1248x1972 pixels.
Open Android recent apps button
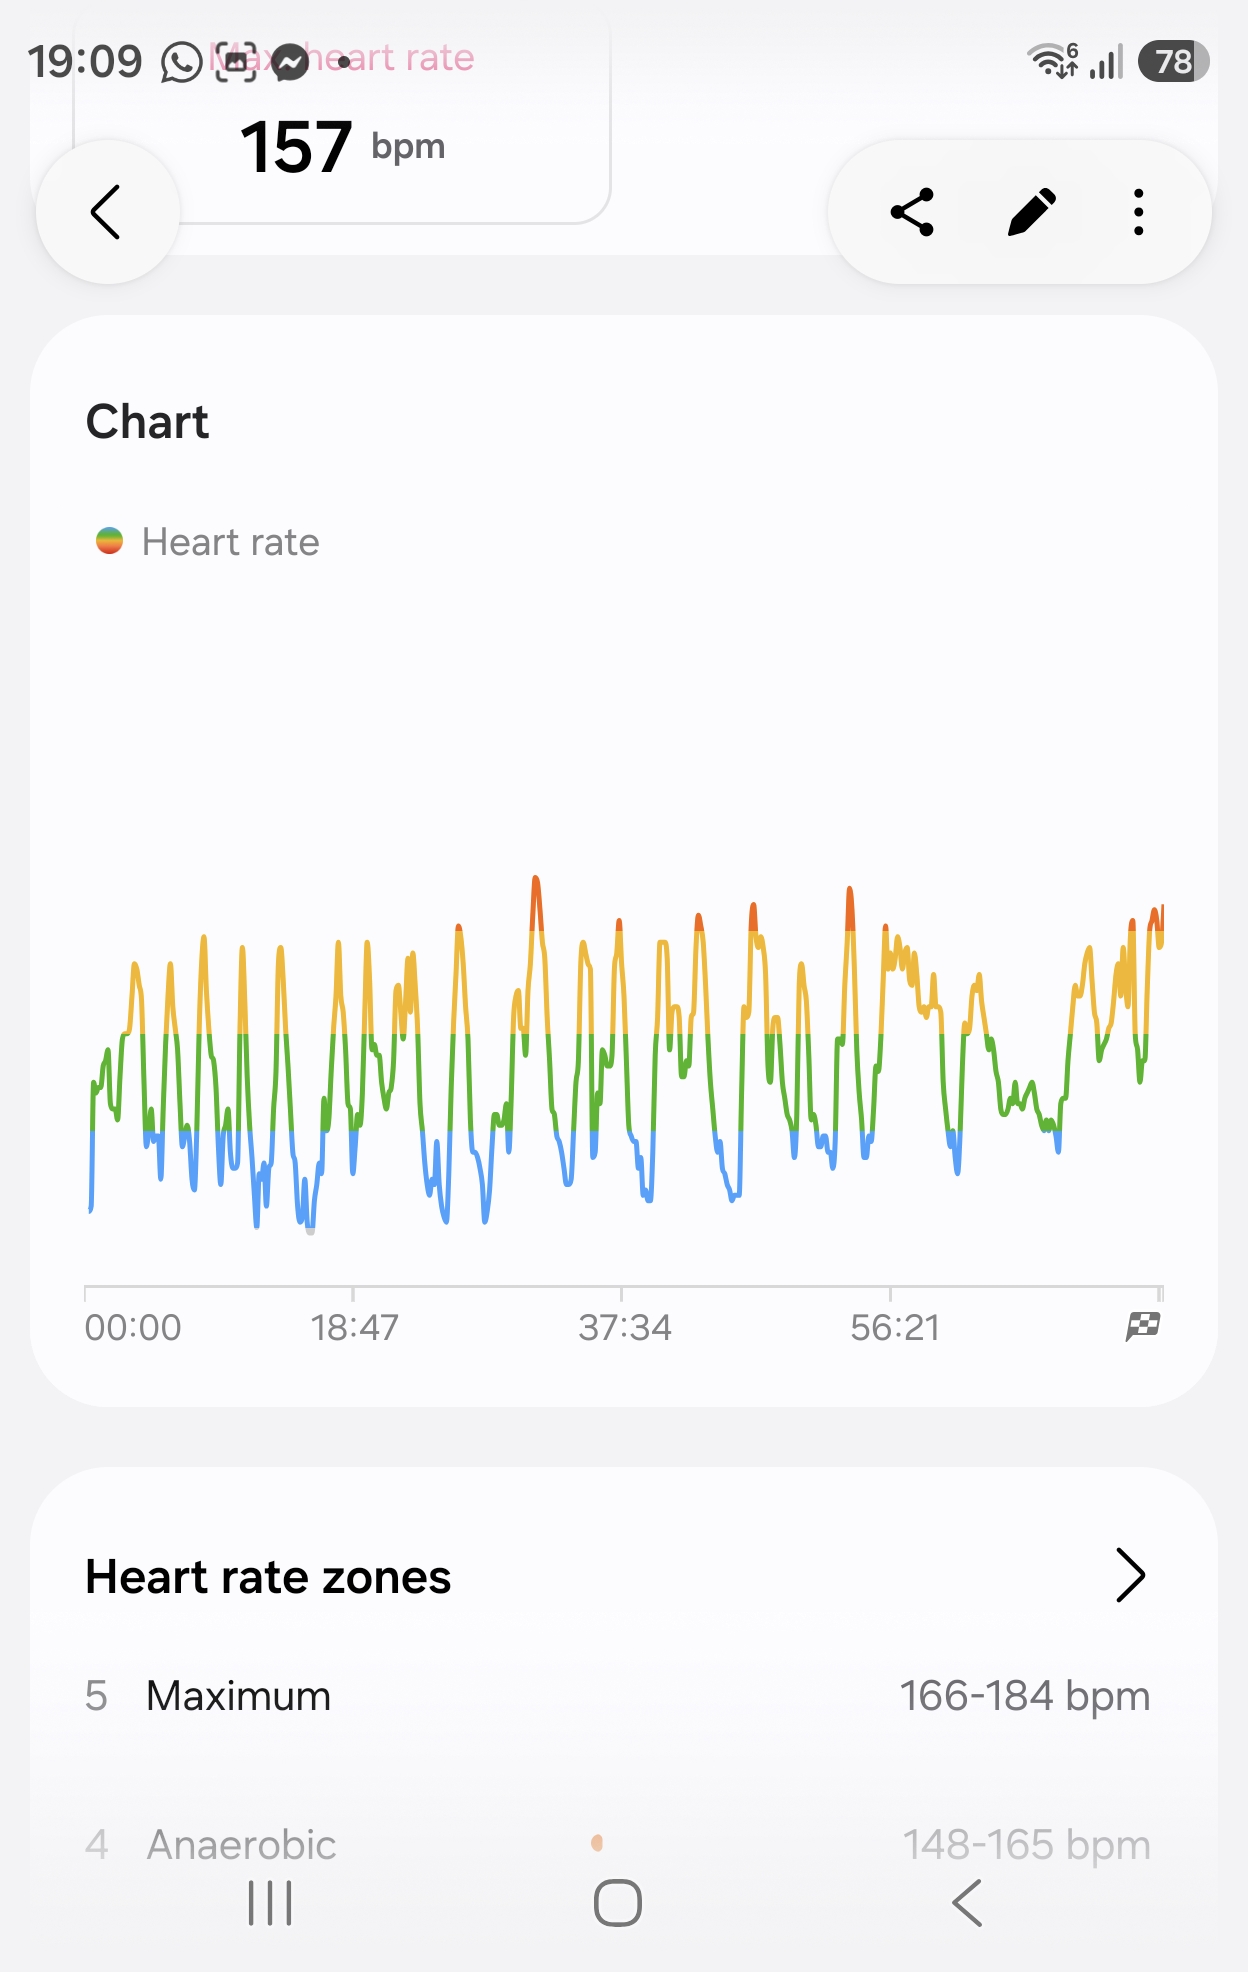[x=270, y=1903]
